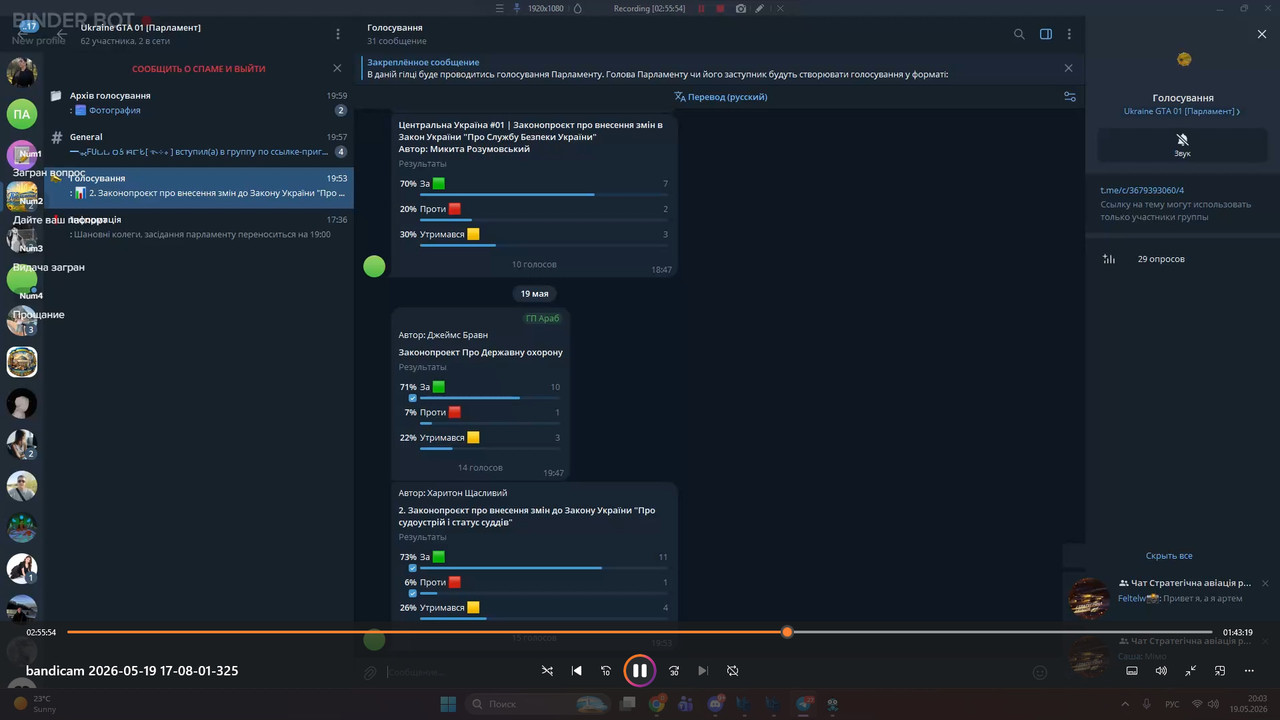Open subtitles and captions options
The image size is (1280, 720).
pyautogui.click(x=1132, y=671)
